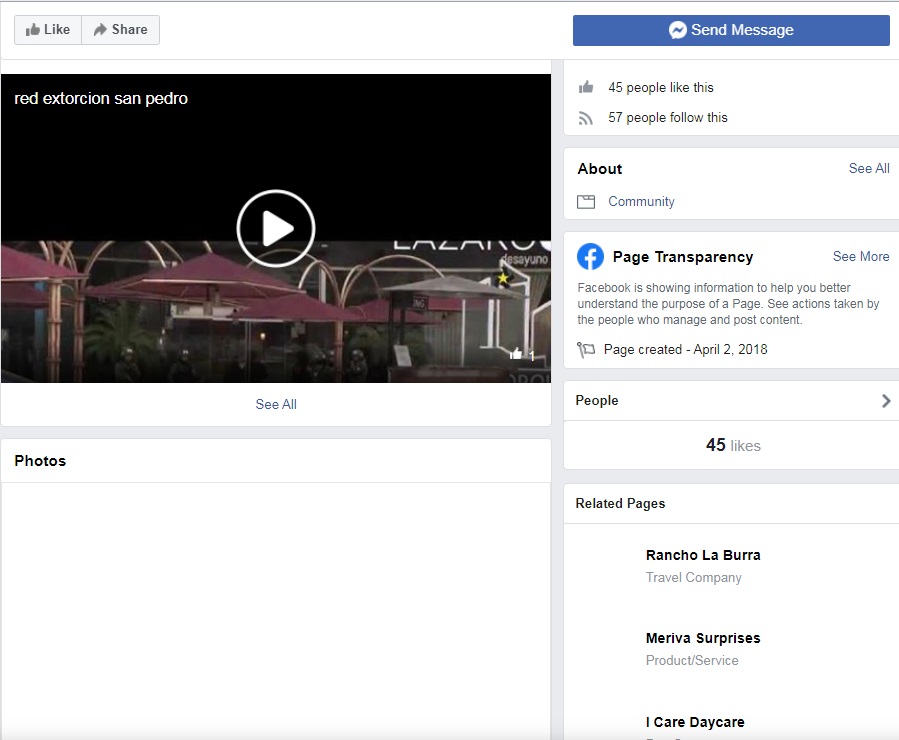Click the Related Pages heading

click(620, 503)
